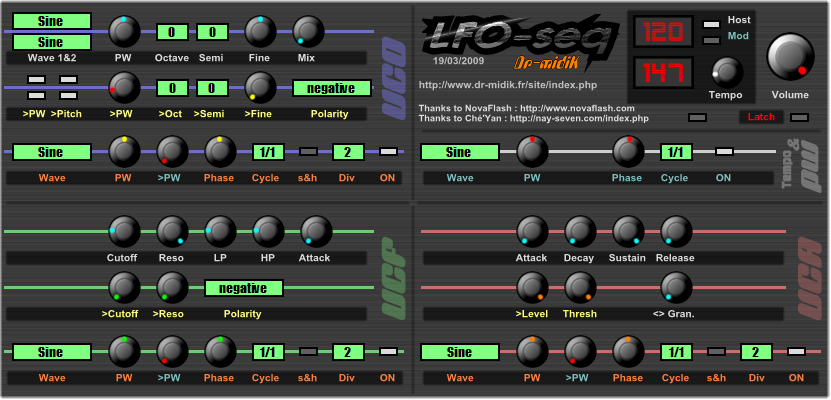The width and height of the screenshot is (831, 400).
Task: Open the VCF LFO Wave Sine selector
Action: point(52,352)
